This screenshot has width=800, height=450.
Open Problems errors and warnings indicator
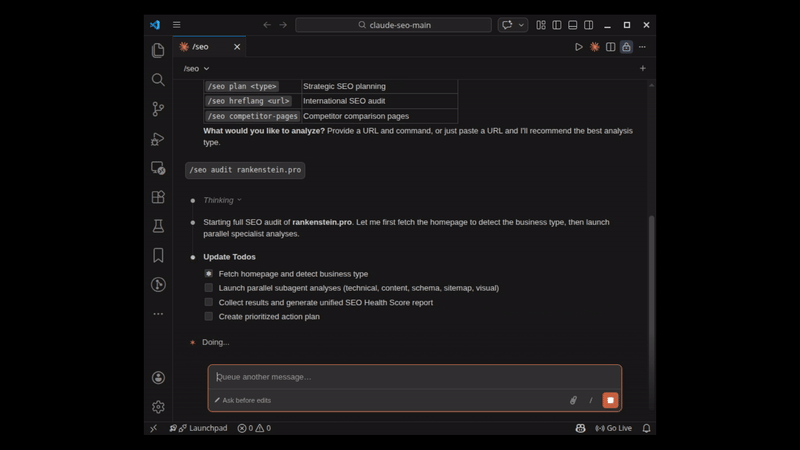click(254, 428)
